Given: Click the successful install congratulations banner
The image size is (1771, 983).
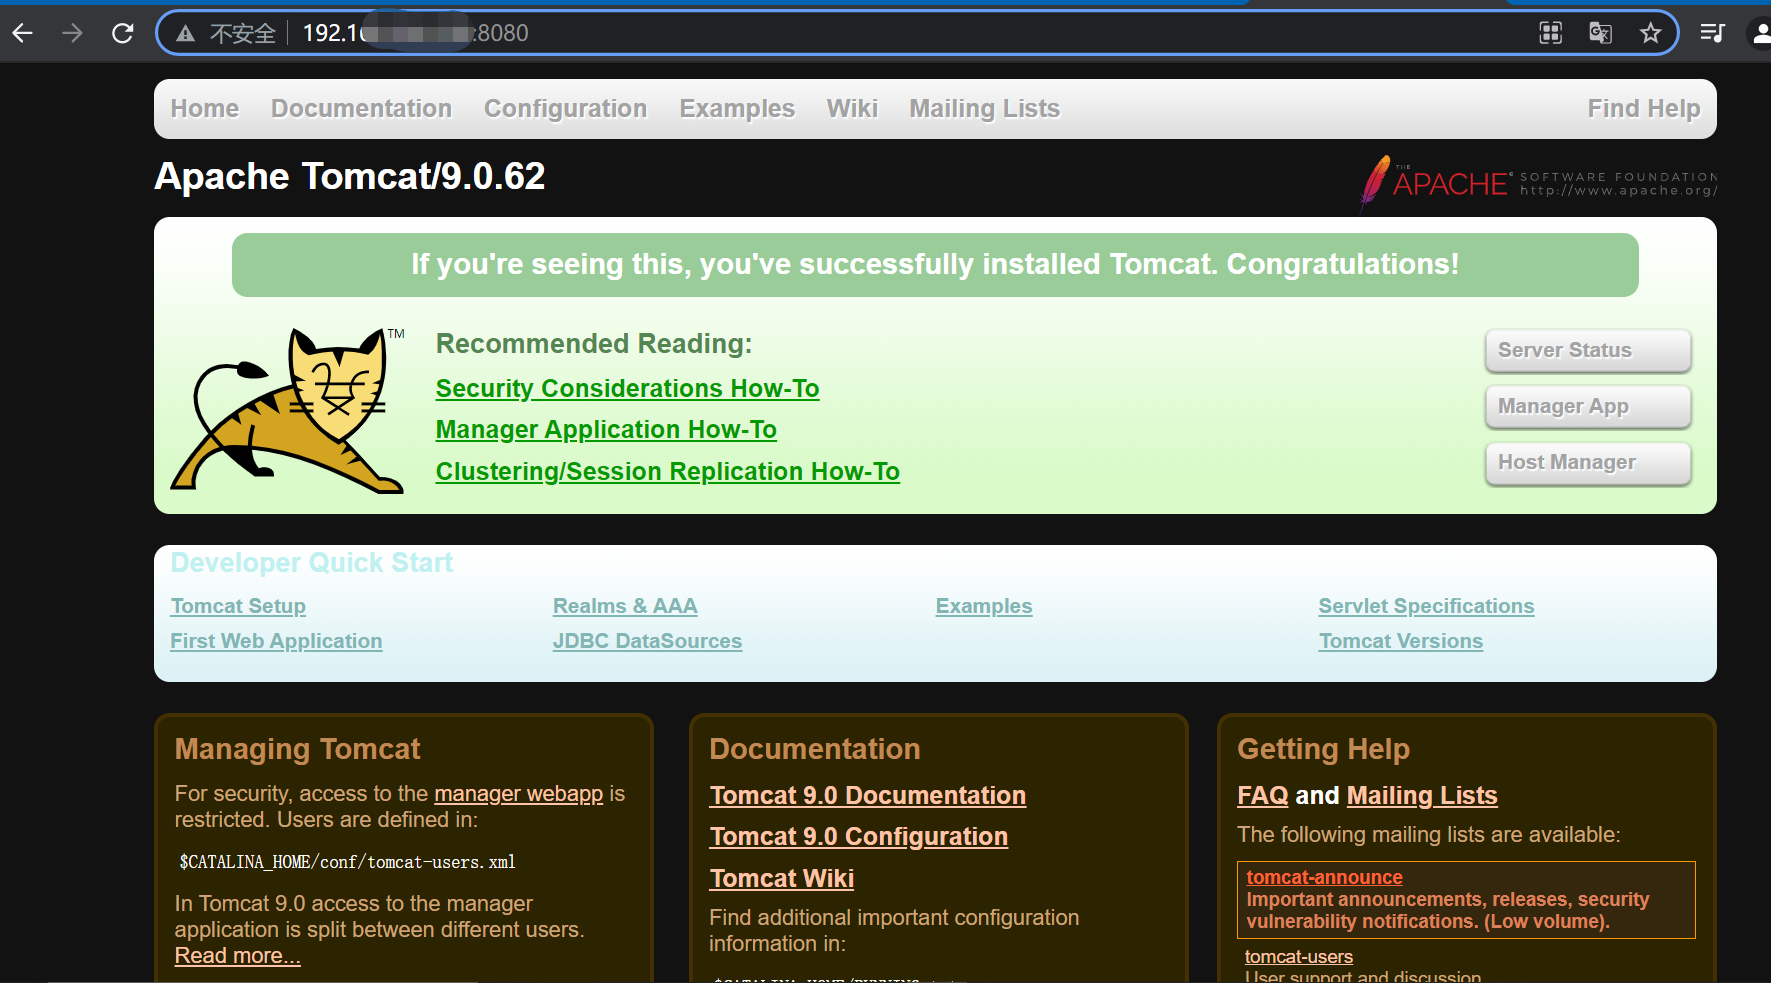Looking at the screenshot, I should tap(935, 265).
